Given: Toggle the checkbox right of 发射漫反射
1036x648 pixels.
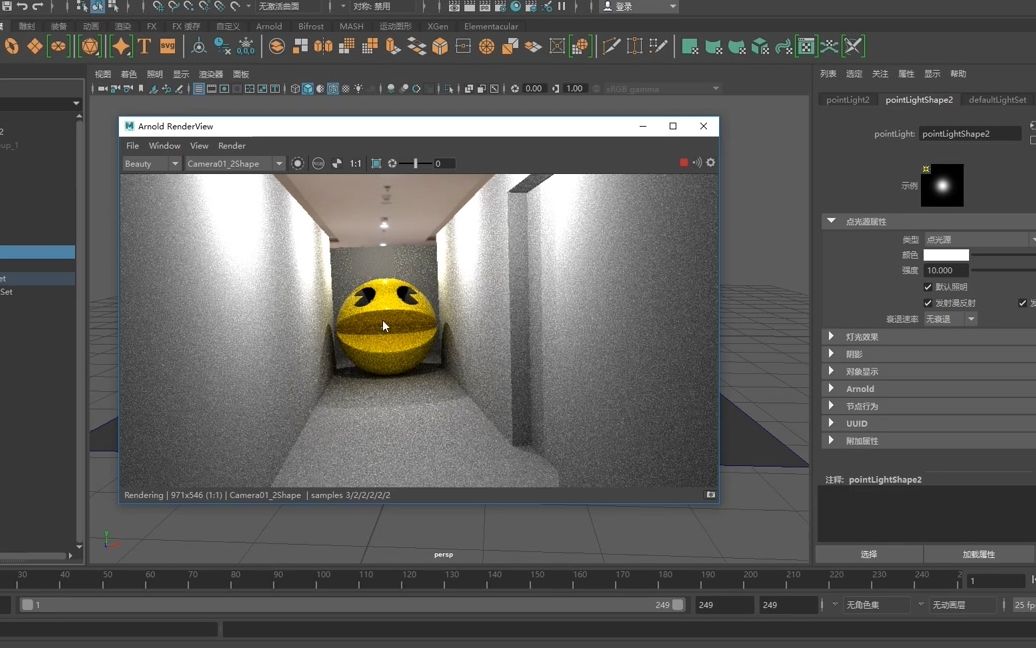Looking at the screenshot, I should coord(1021,303).
